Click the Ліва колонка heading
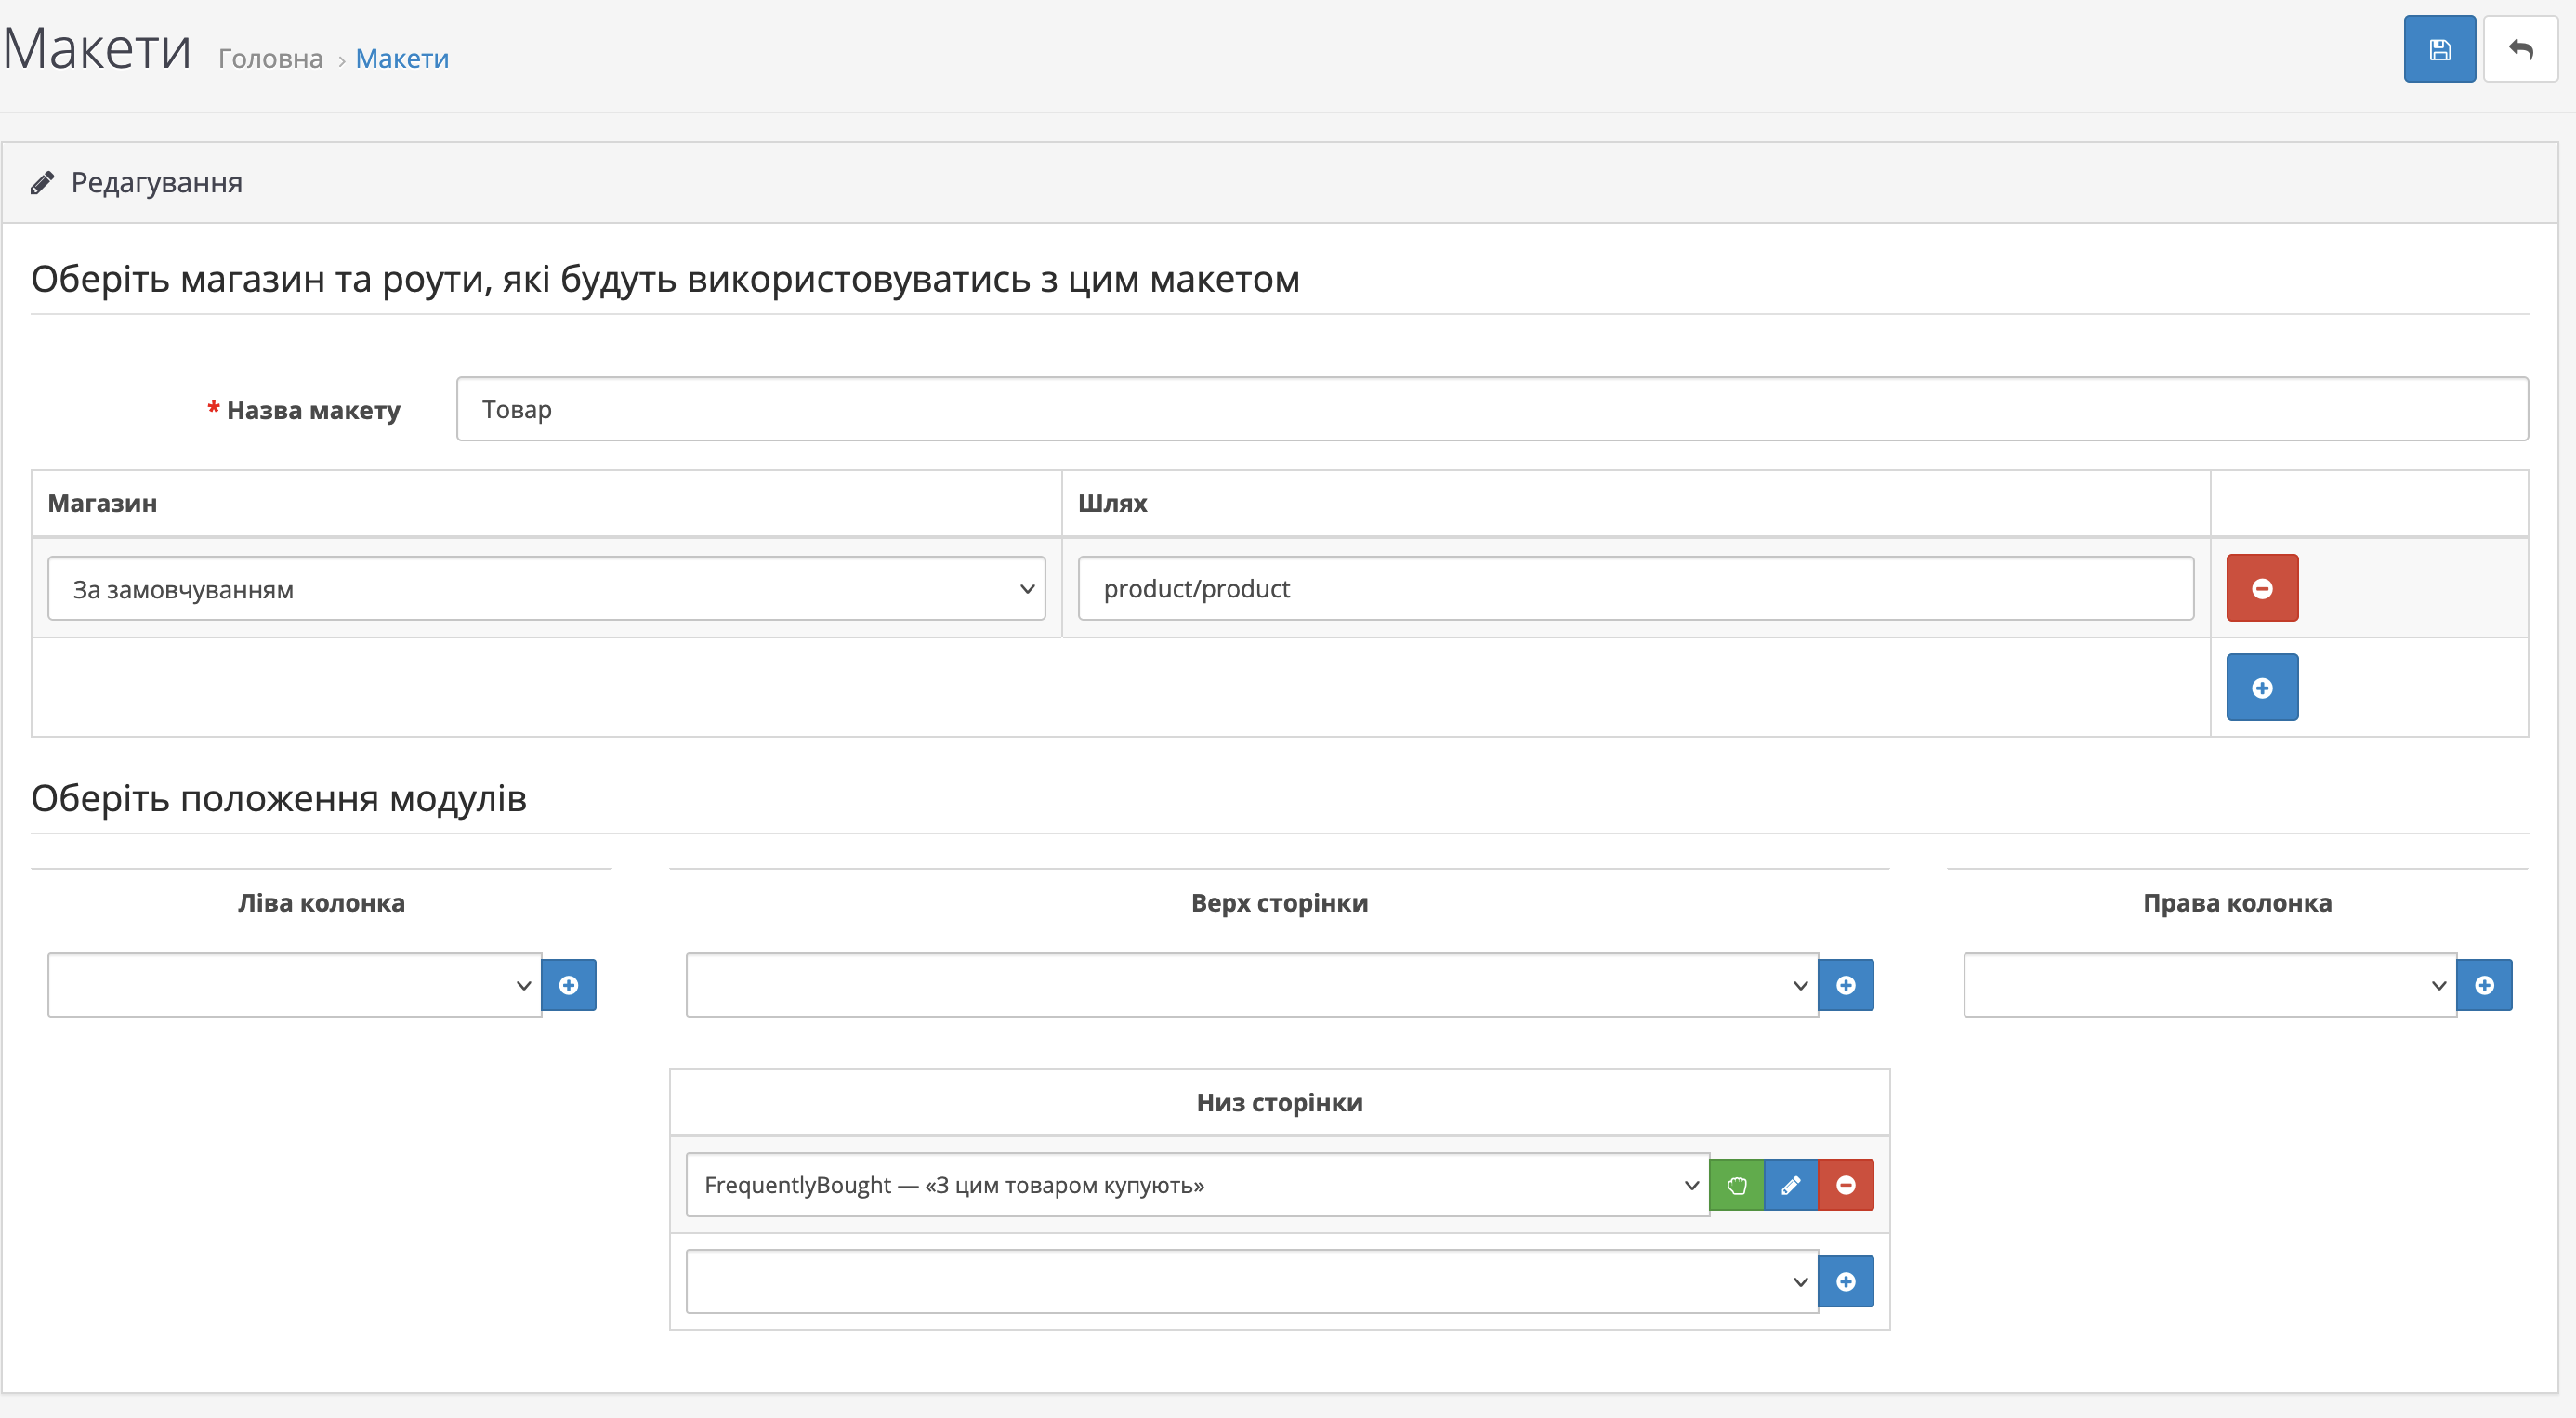 point(321,903)
